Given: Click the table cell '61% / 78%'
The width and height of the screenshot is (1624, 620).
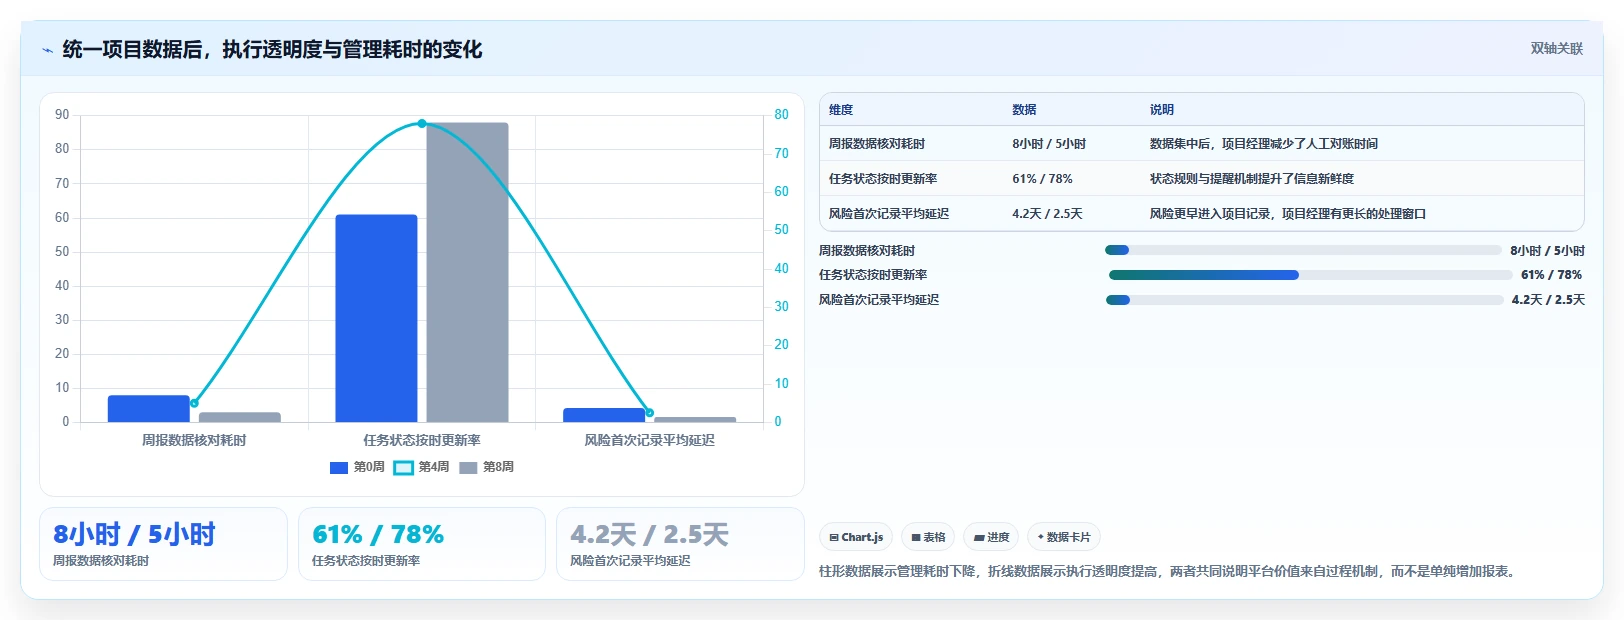Looking at the screenshot, I should tap(1042, 179).
